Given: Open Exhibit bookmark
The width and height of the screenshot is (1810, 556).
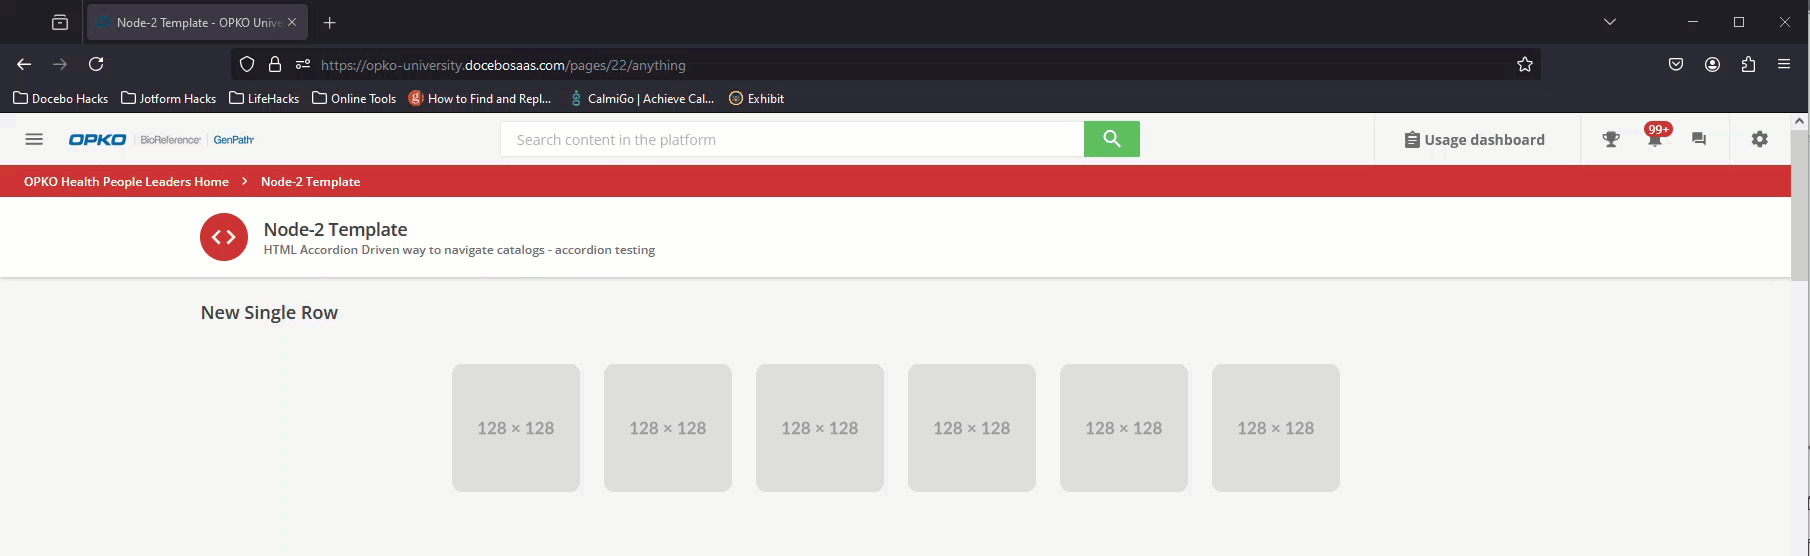Looking at the screenshot, I should [x=756, y=98].
